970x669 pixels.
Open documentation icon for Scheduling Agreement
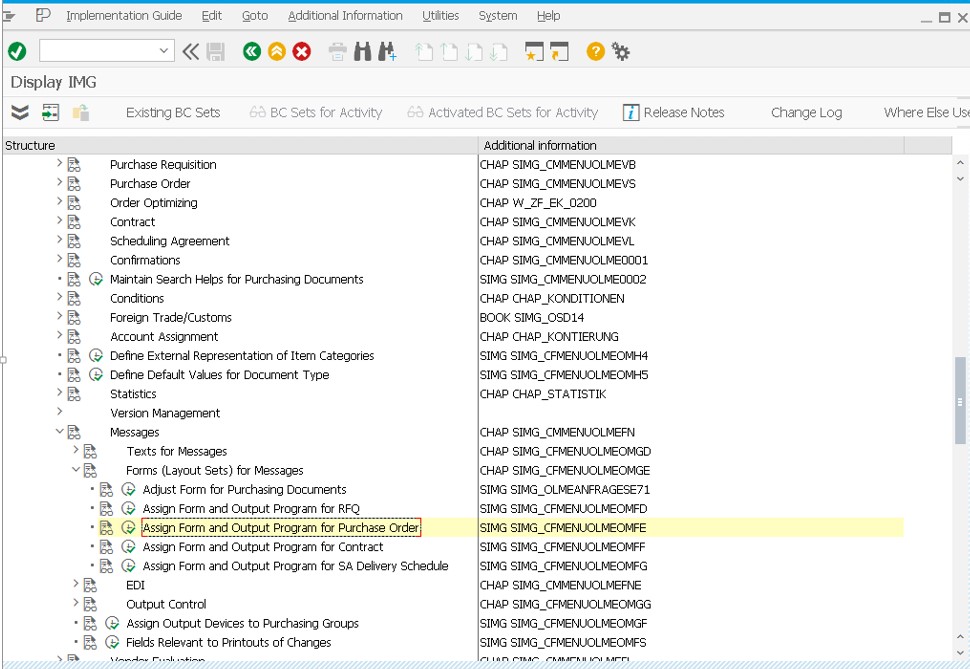[74, 241]
